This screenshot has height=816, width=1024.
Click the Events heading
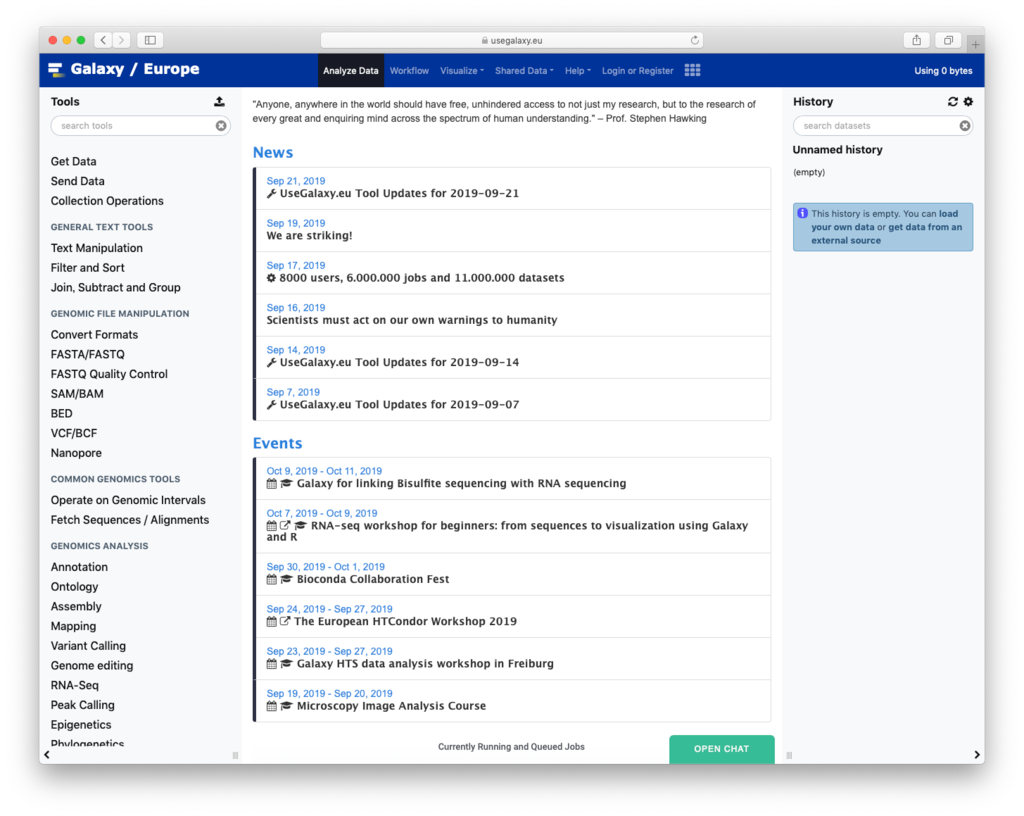(x=278, y=443)
